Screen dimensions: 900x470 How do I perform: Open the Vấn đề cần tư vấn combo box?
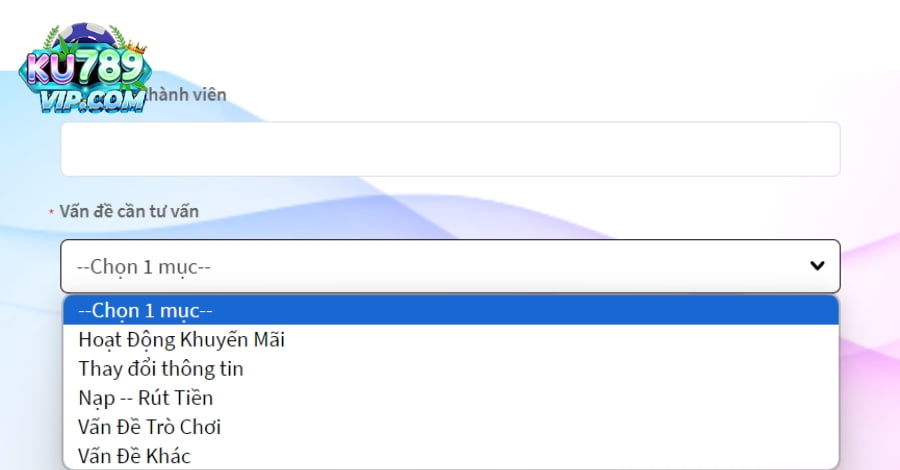coord(450,266)
